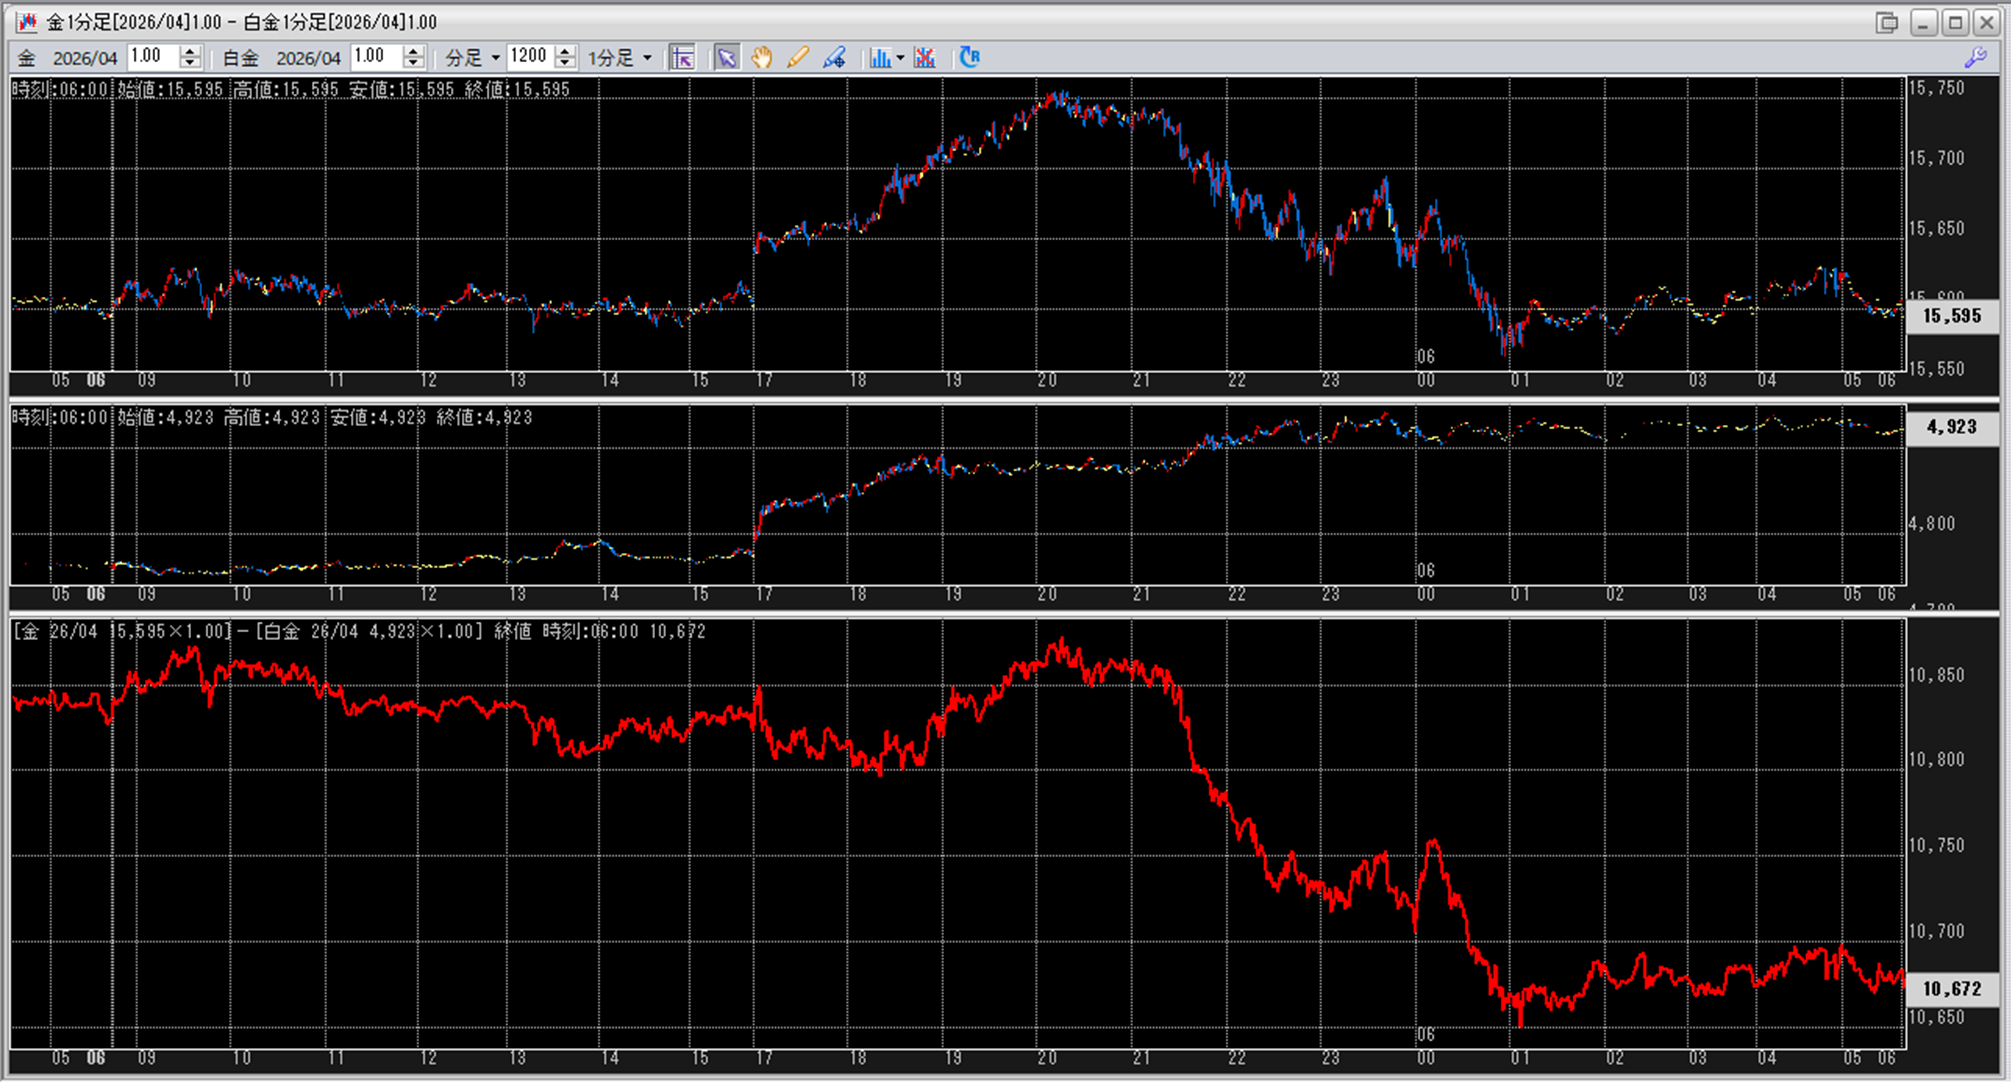Screen dimensions: 2011x1083
Task: Select the pencil drawing tool
Action: [x=797, y=58]
